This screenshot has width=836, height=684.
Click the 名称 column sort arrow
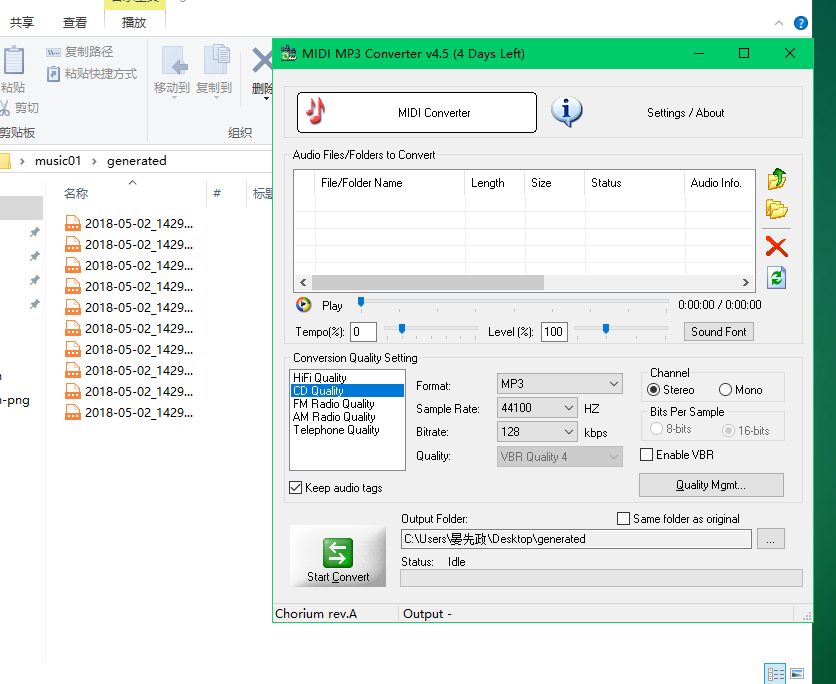[x=132, y=183]
